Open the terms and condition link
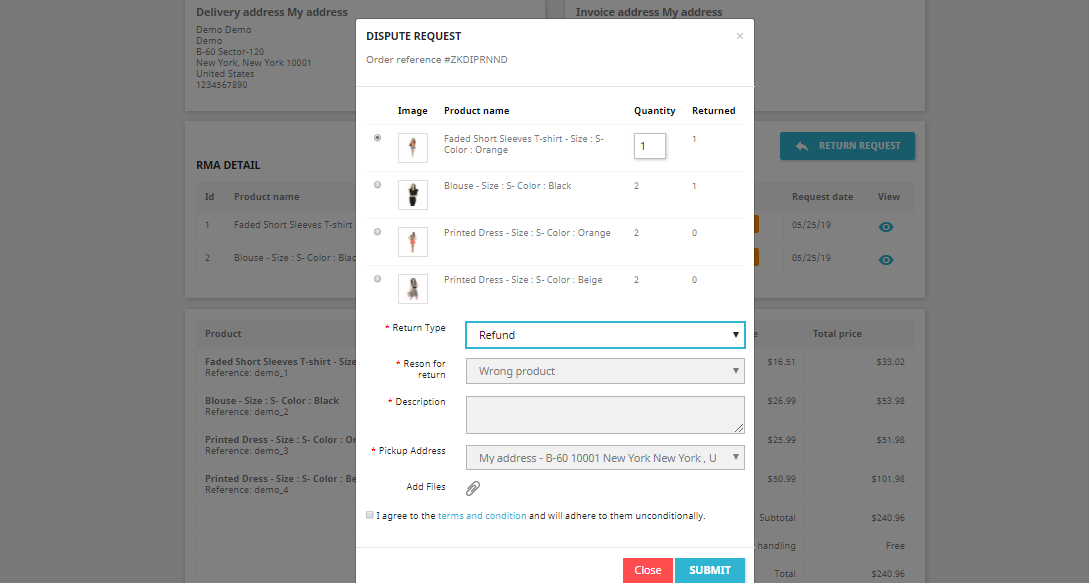 482,516
